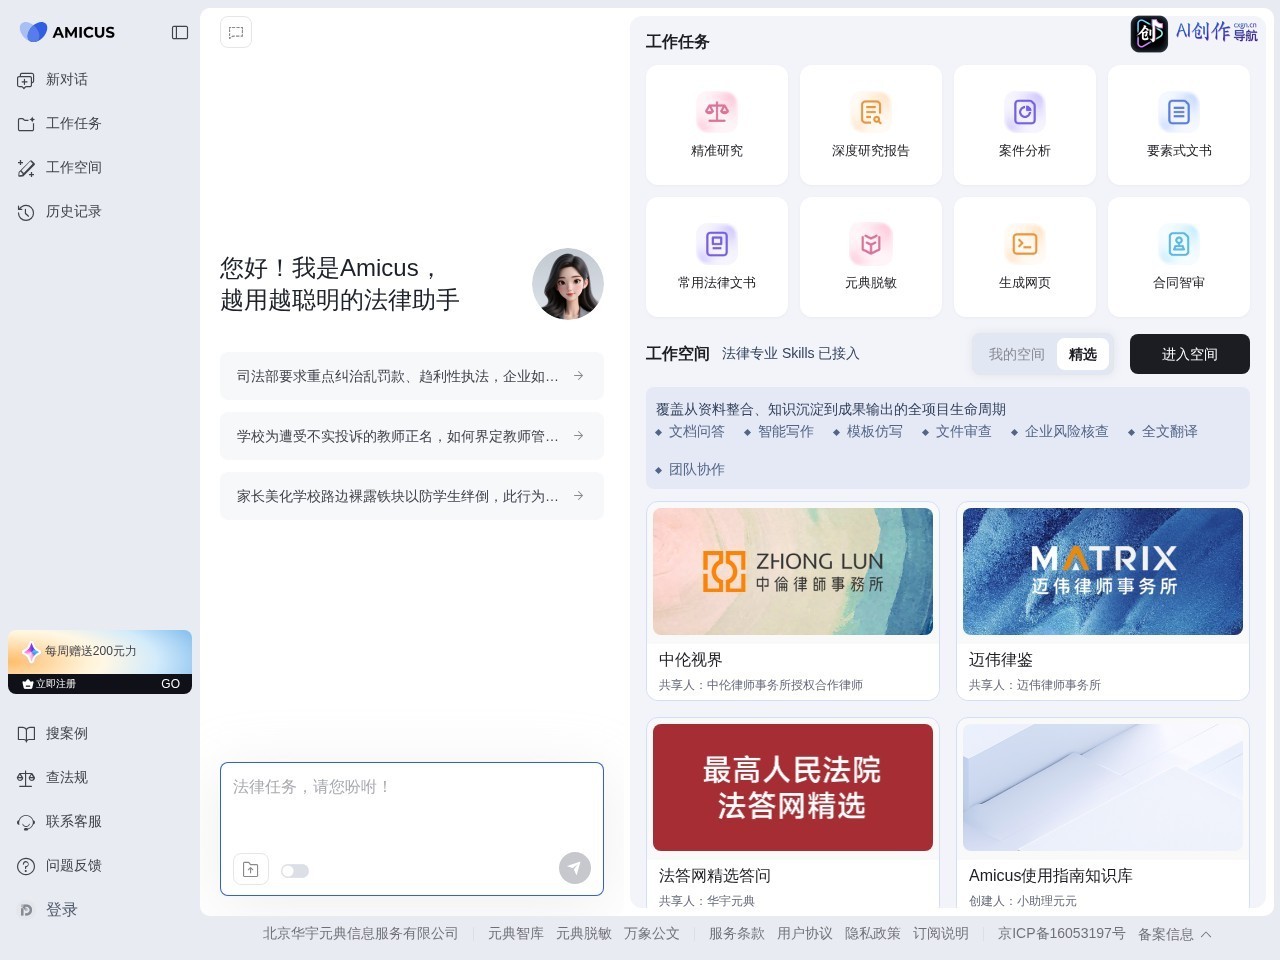Screen dimensions: 1280x960
Task: Open the 案件分析 task
Action: coord(1025,125)
